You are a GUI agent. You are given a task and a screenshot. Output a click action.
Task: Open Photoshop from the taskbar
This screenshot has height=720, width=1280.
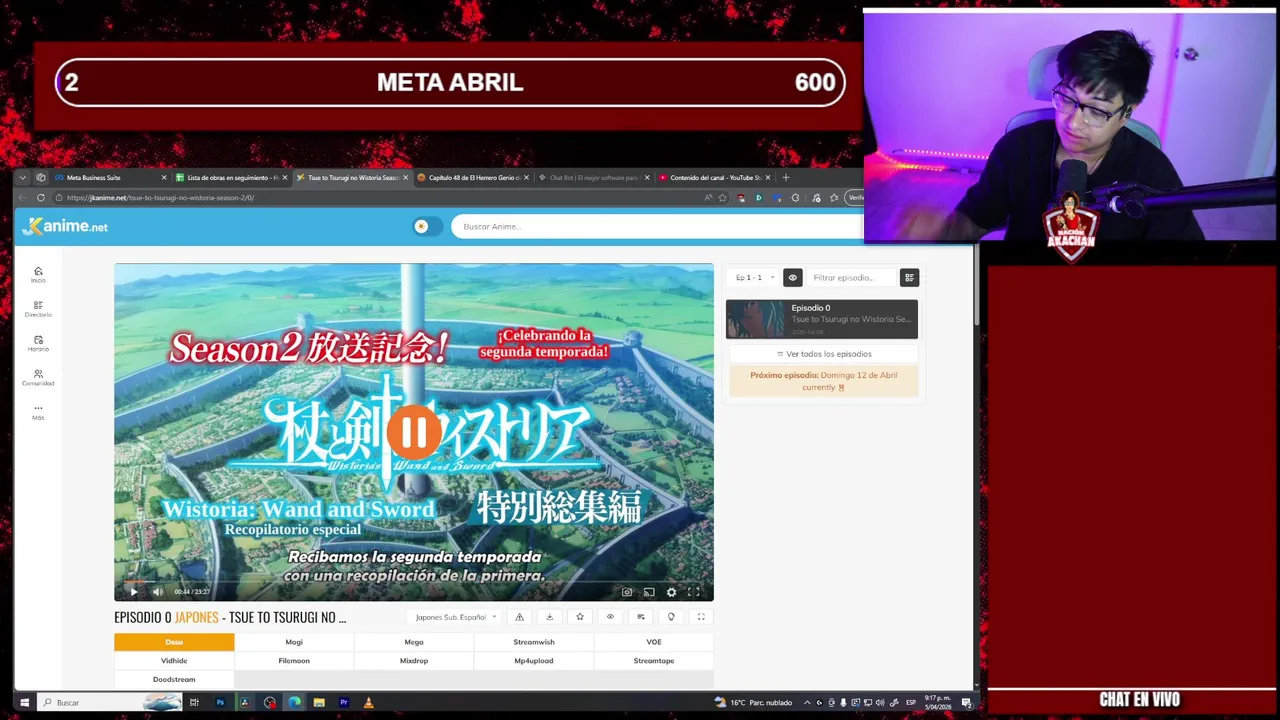(220, 703)
